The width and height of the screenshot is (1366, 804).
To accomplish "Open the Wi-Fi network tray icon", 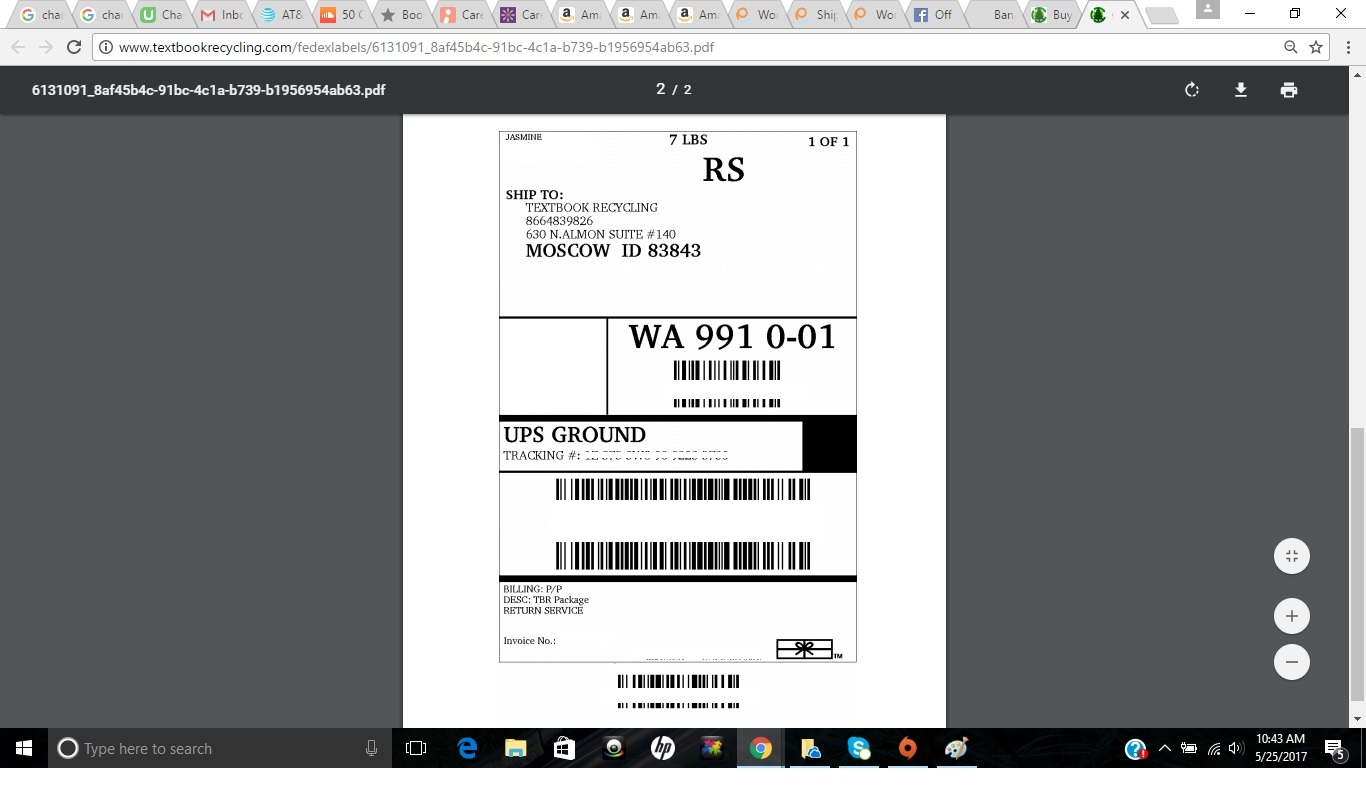I will coord(1213,748).
